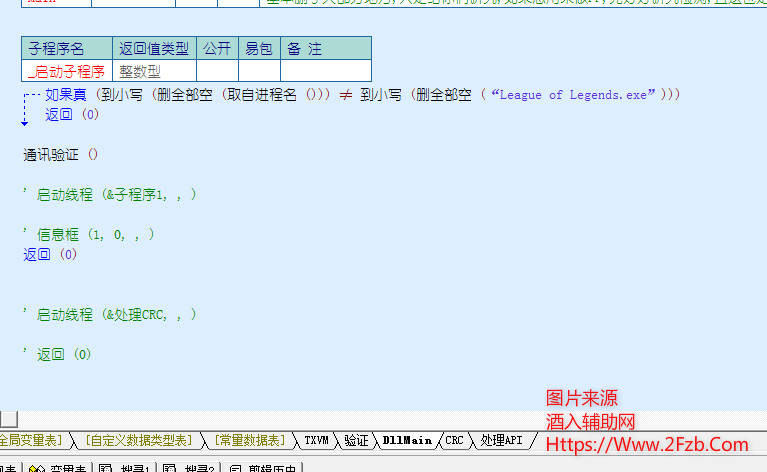Click the 取自进程名 () call
Viewport: 767px width, 472px height.
click(x=274, y=95)
